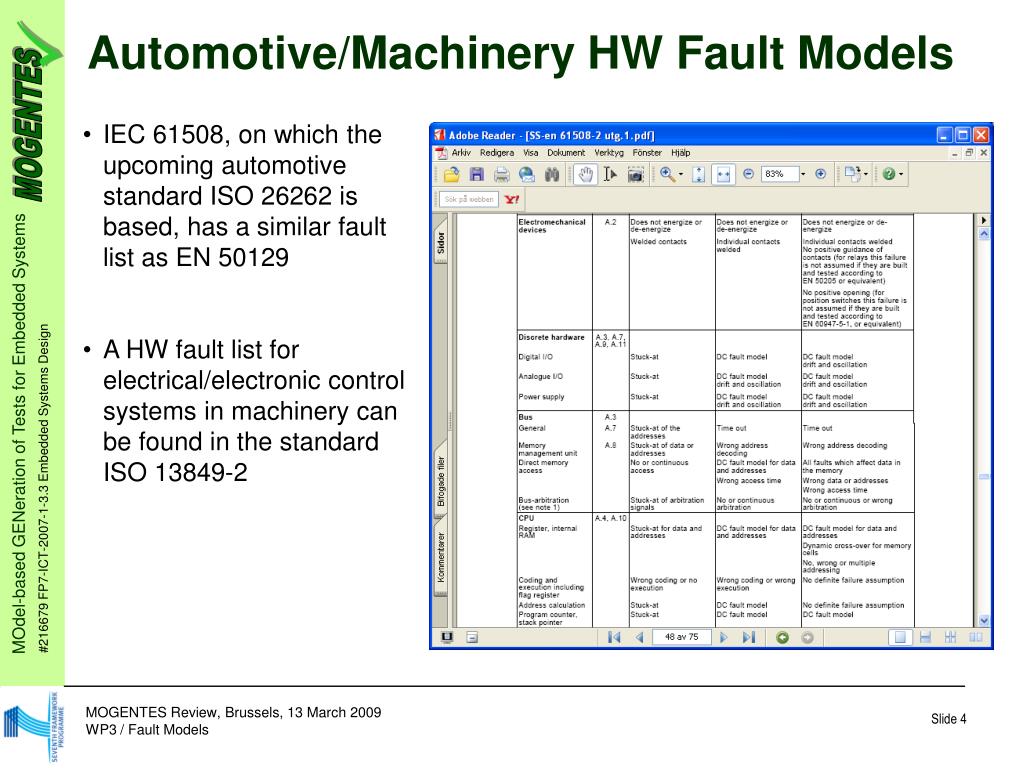
Task: Click the Print icon in Adobe Reader
Action: pyautogui.click(x=502, y=174)
